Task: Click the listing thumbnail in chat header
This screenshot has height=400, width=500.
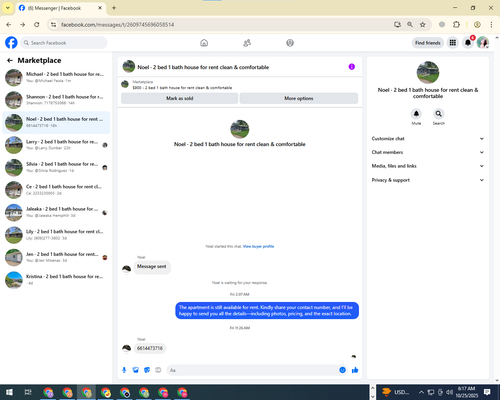Action: (x=129, y=67)
